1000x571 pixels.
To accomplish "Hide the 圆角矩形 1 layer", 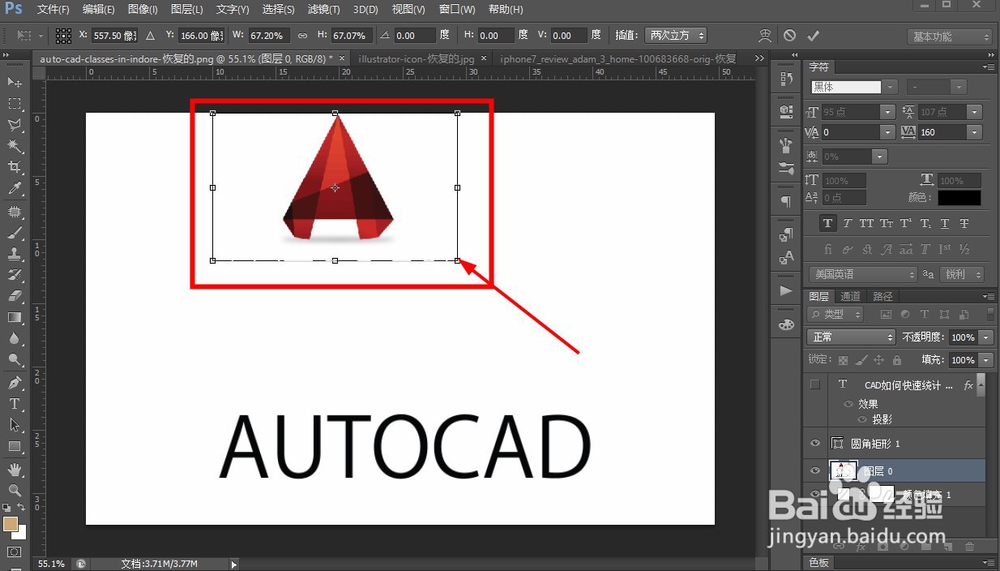I will click(x=815, y=443).
